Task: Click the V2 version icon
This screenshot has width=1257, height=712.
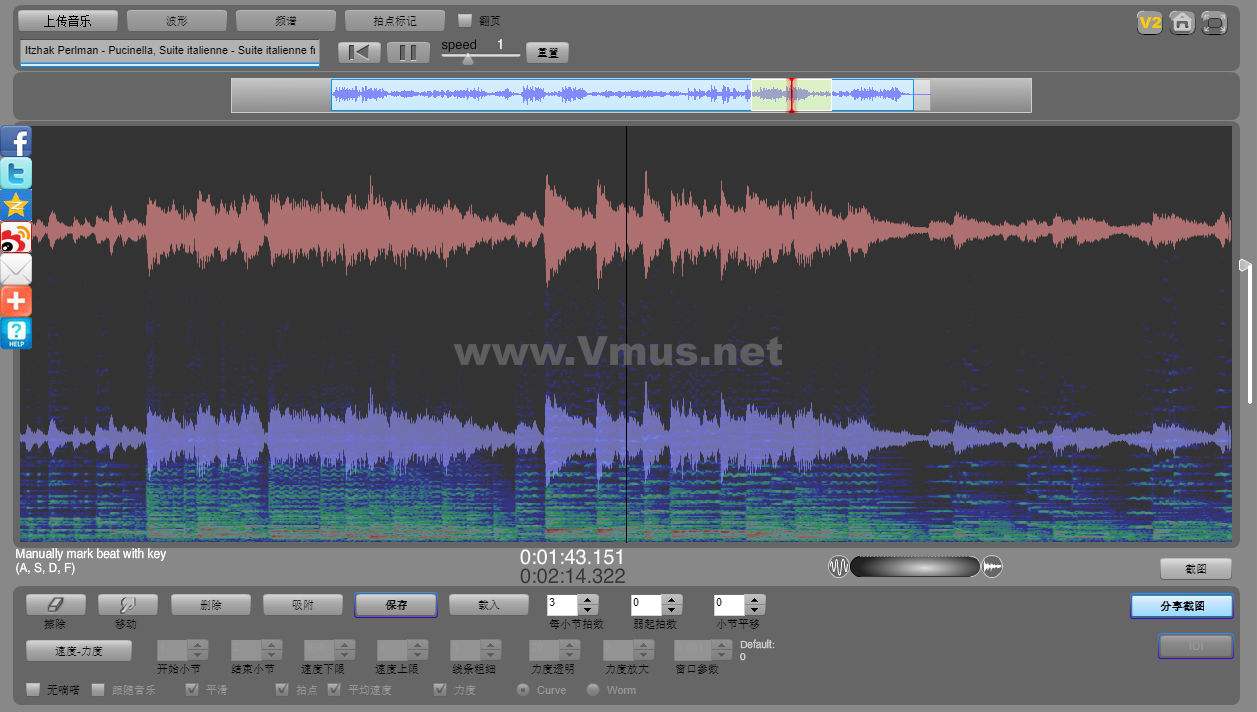Action: coord(1150,23)
